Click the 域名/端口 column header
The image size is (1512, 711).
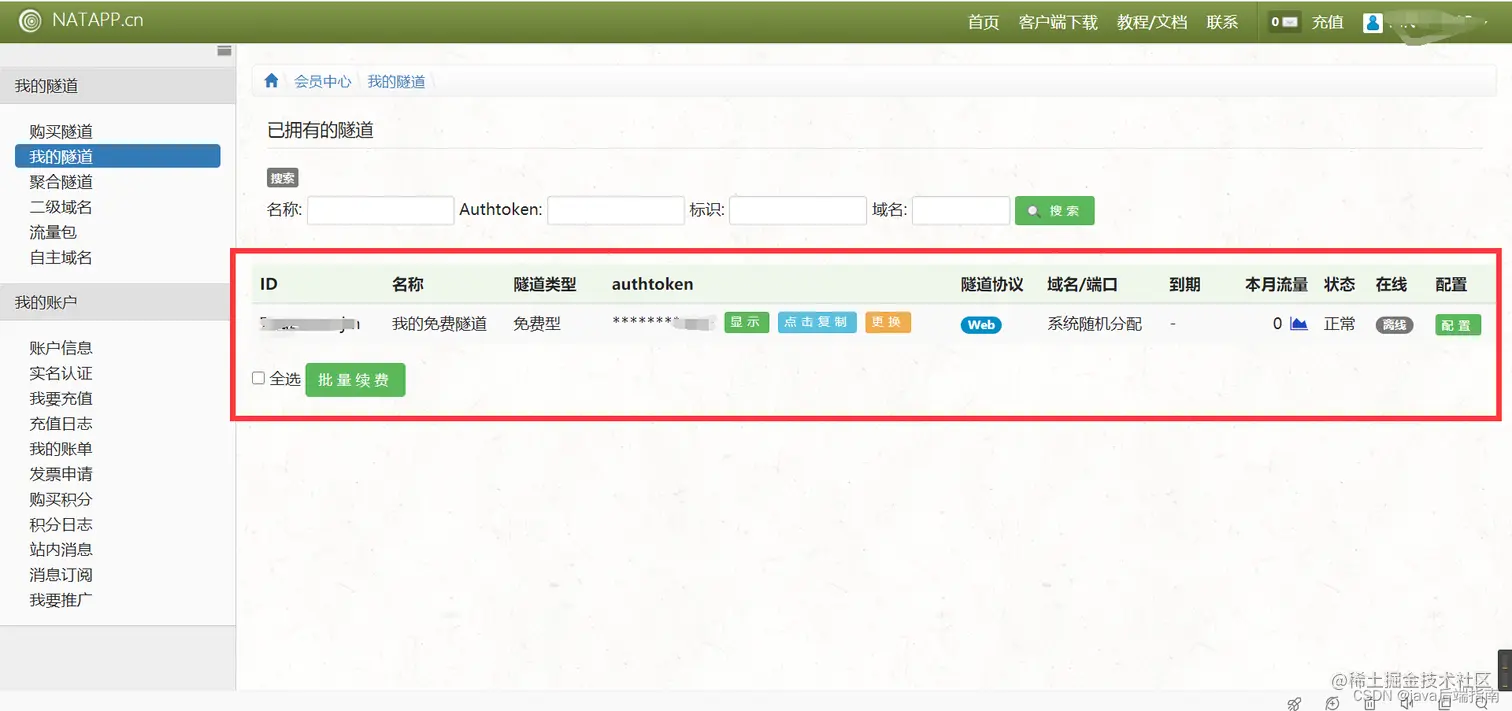tap(1082, 284)
